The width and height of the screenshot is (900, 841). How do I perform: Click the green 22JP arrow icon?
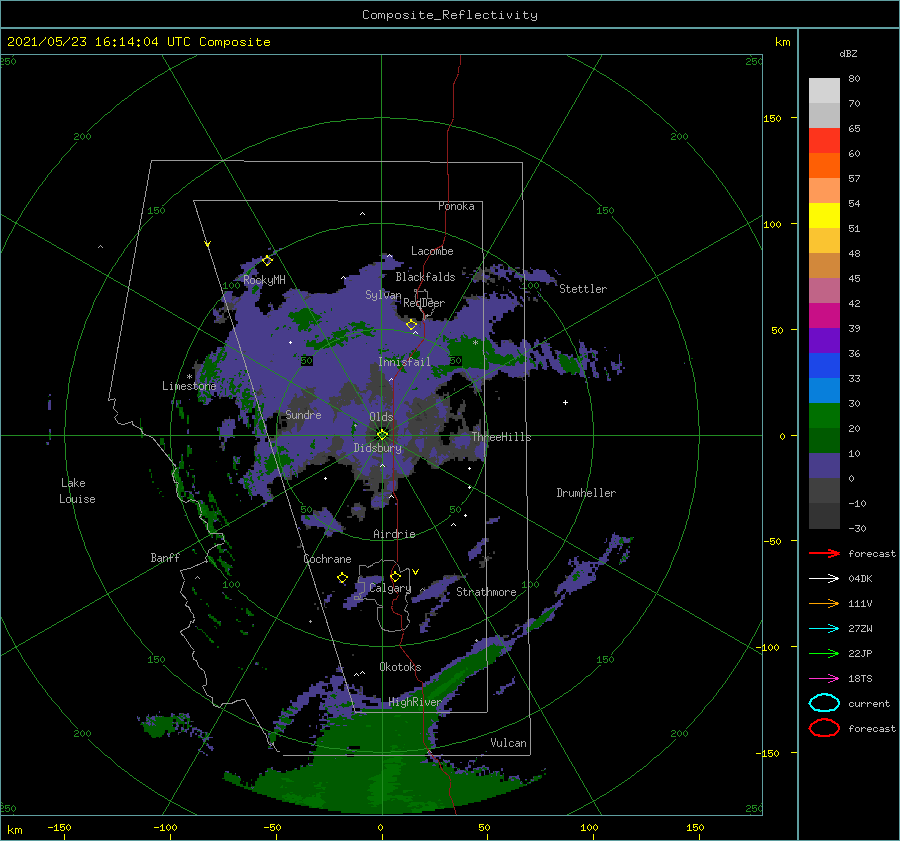pos(824,653)
